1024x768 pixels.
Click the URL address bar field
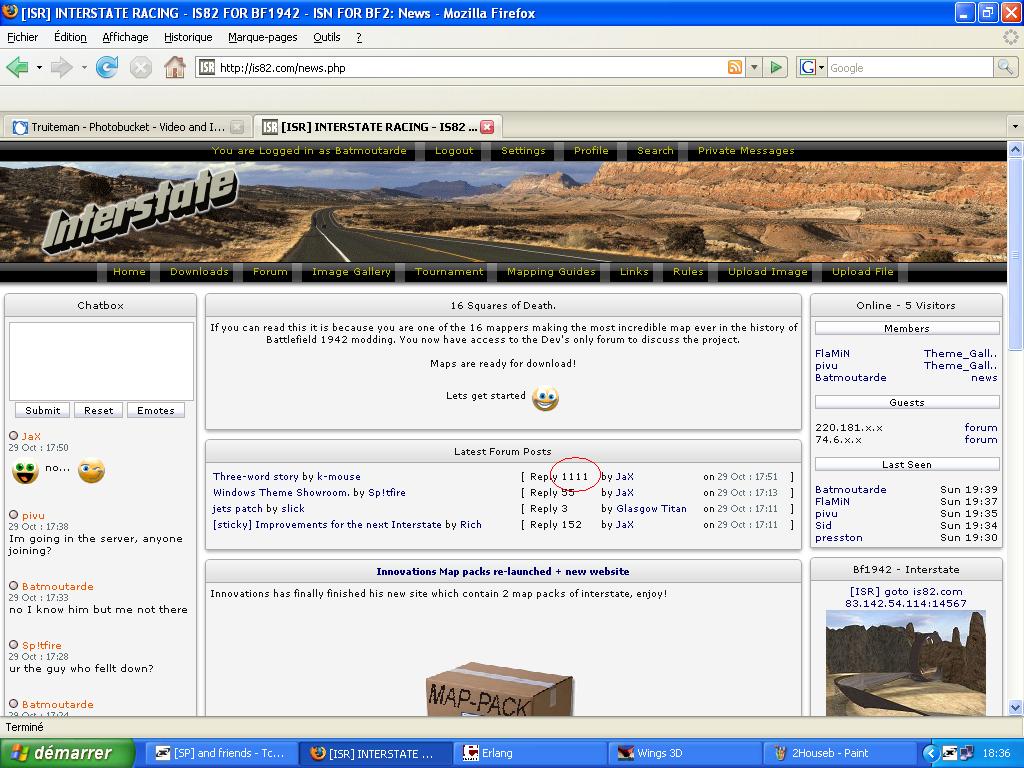tap(470, 67)
